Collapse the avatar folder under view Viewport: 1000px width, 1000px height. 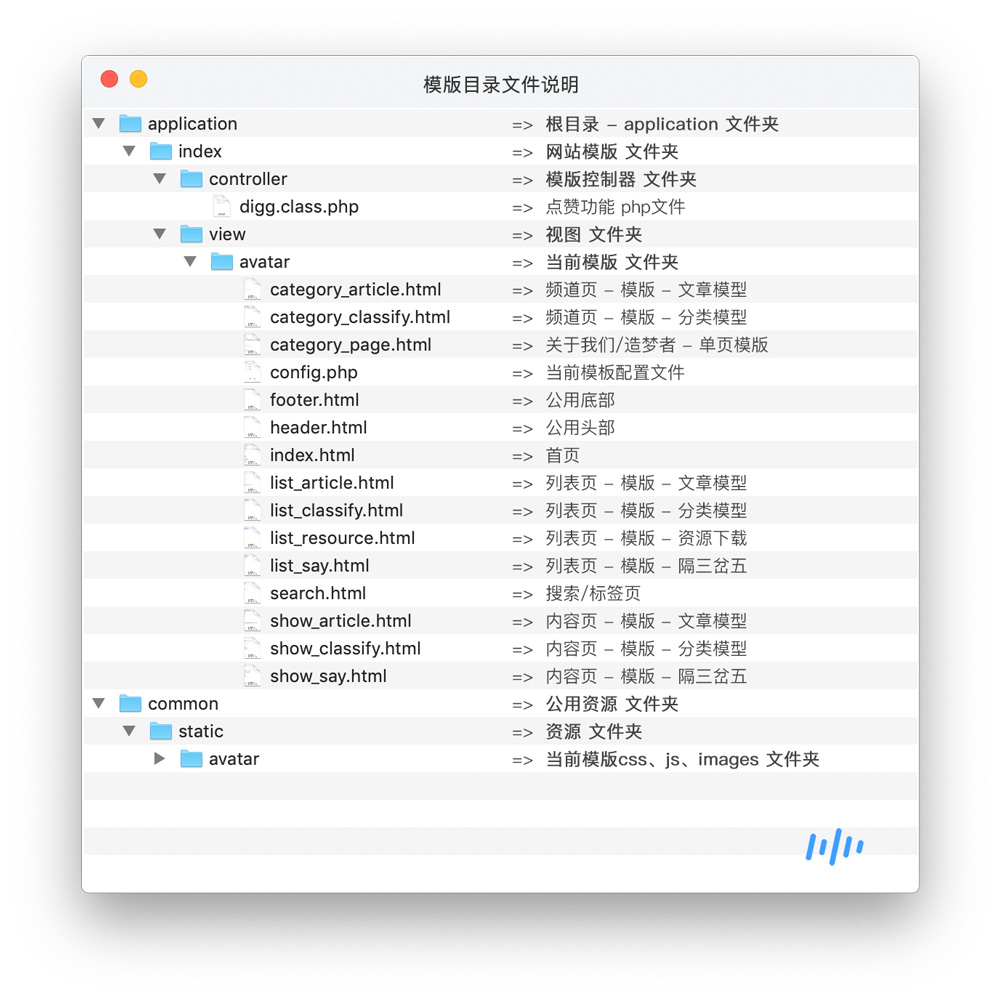(x=190, y=261)
